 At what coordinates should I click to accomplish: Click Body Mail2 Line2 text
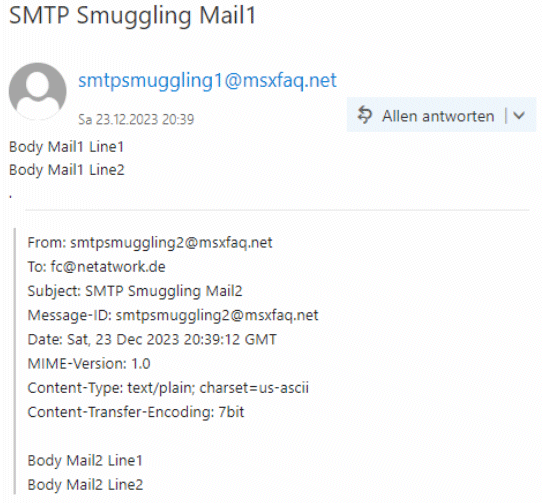tap(85, 485)
